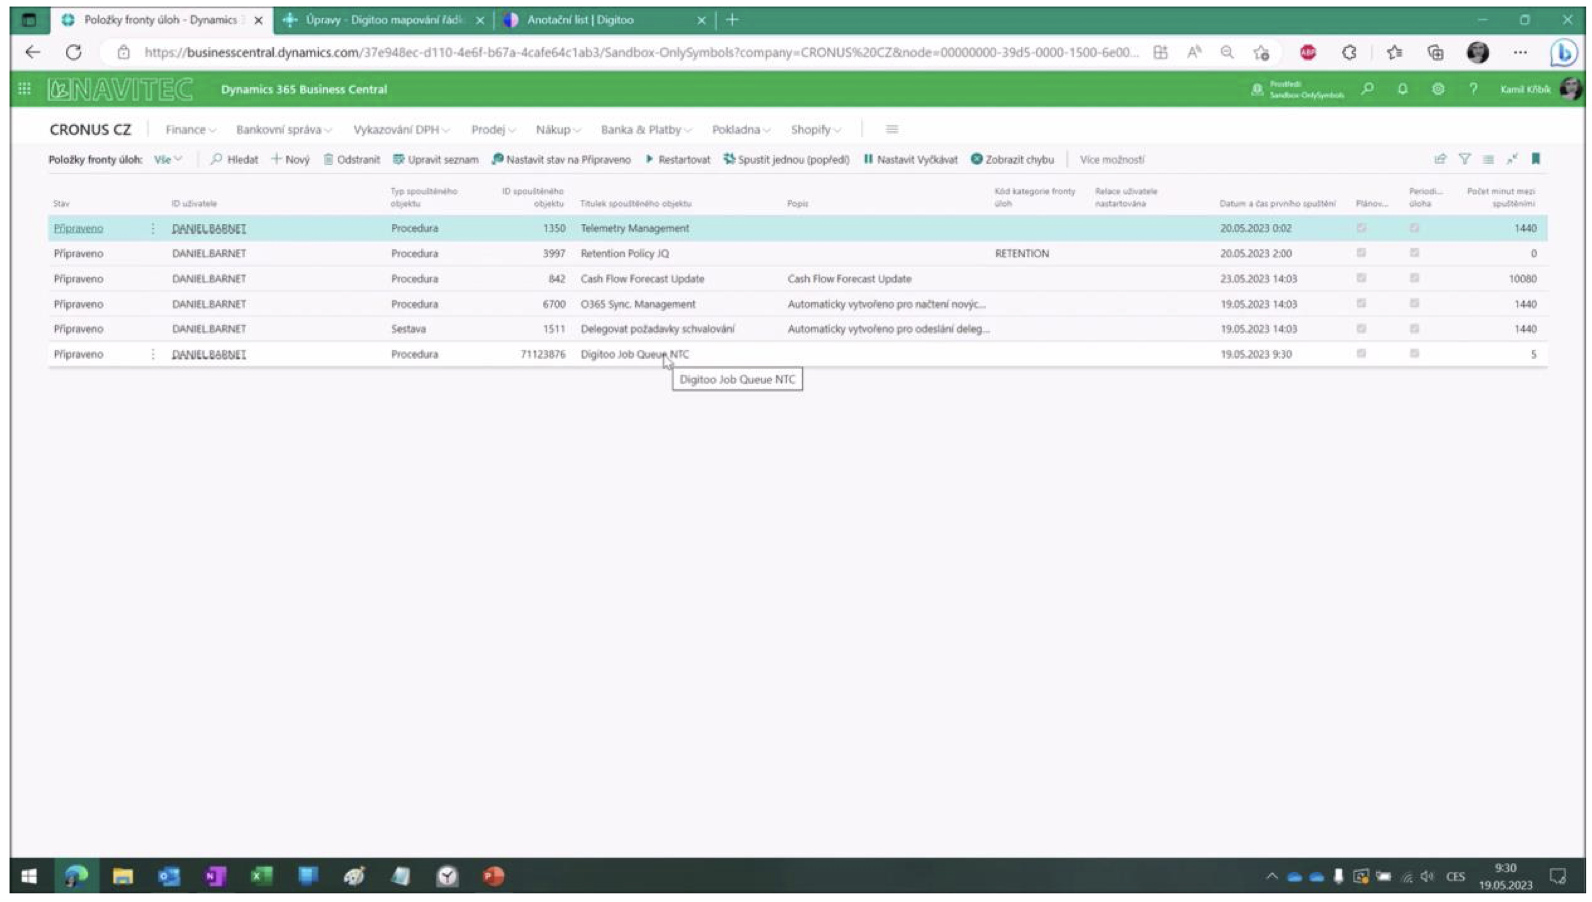The width and height of the screenshot is (1592, 902).
Task: Expand the Vykazování DPH menu
Action: click(x=400, y=129)
